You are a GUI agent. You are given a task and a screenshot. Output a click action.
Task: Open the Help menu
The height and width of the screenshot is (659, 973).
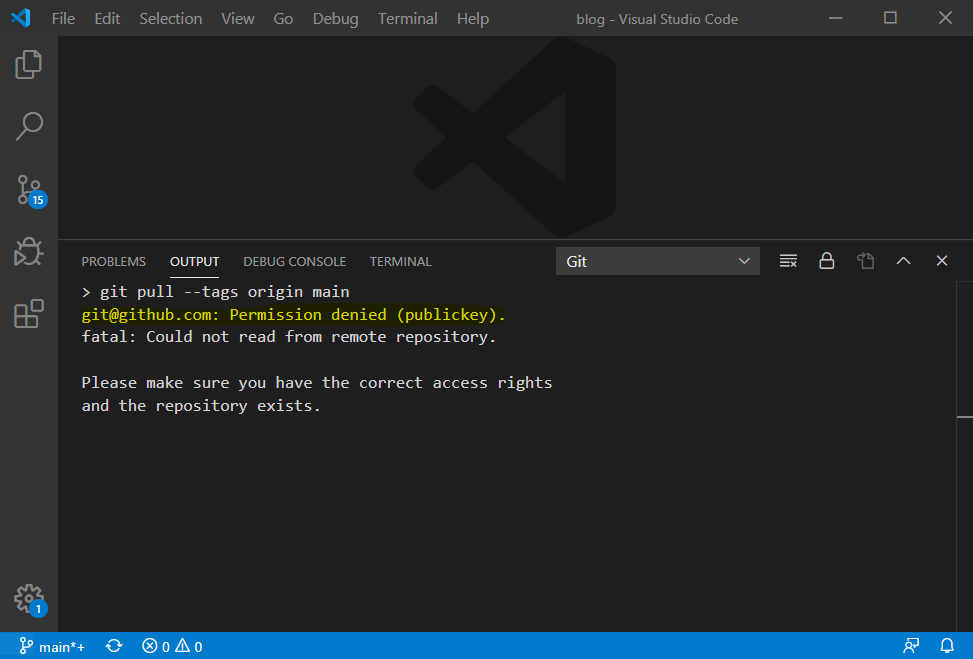coord(473,19)
